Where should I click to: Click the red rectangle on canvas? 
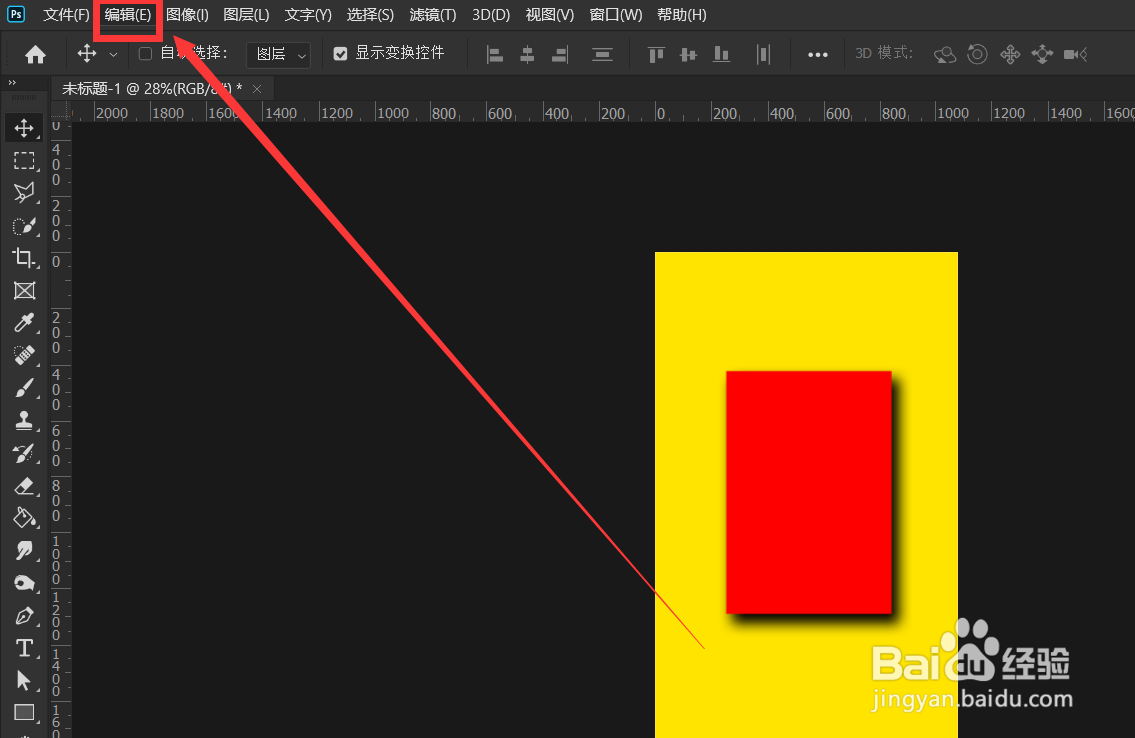click(809, 492)
